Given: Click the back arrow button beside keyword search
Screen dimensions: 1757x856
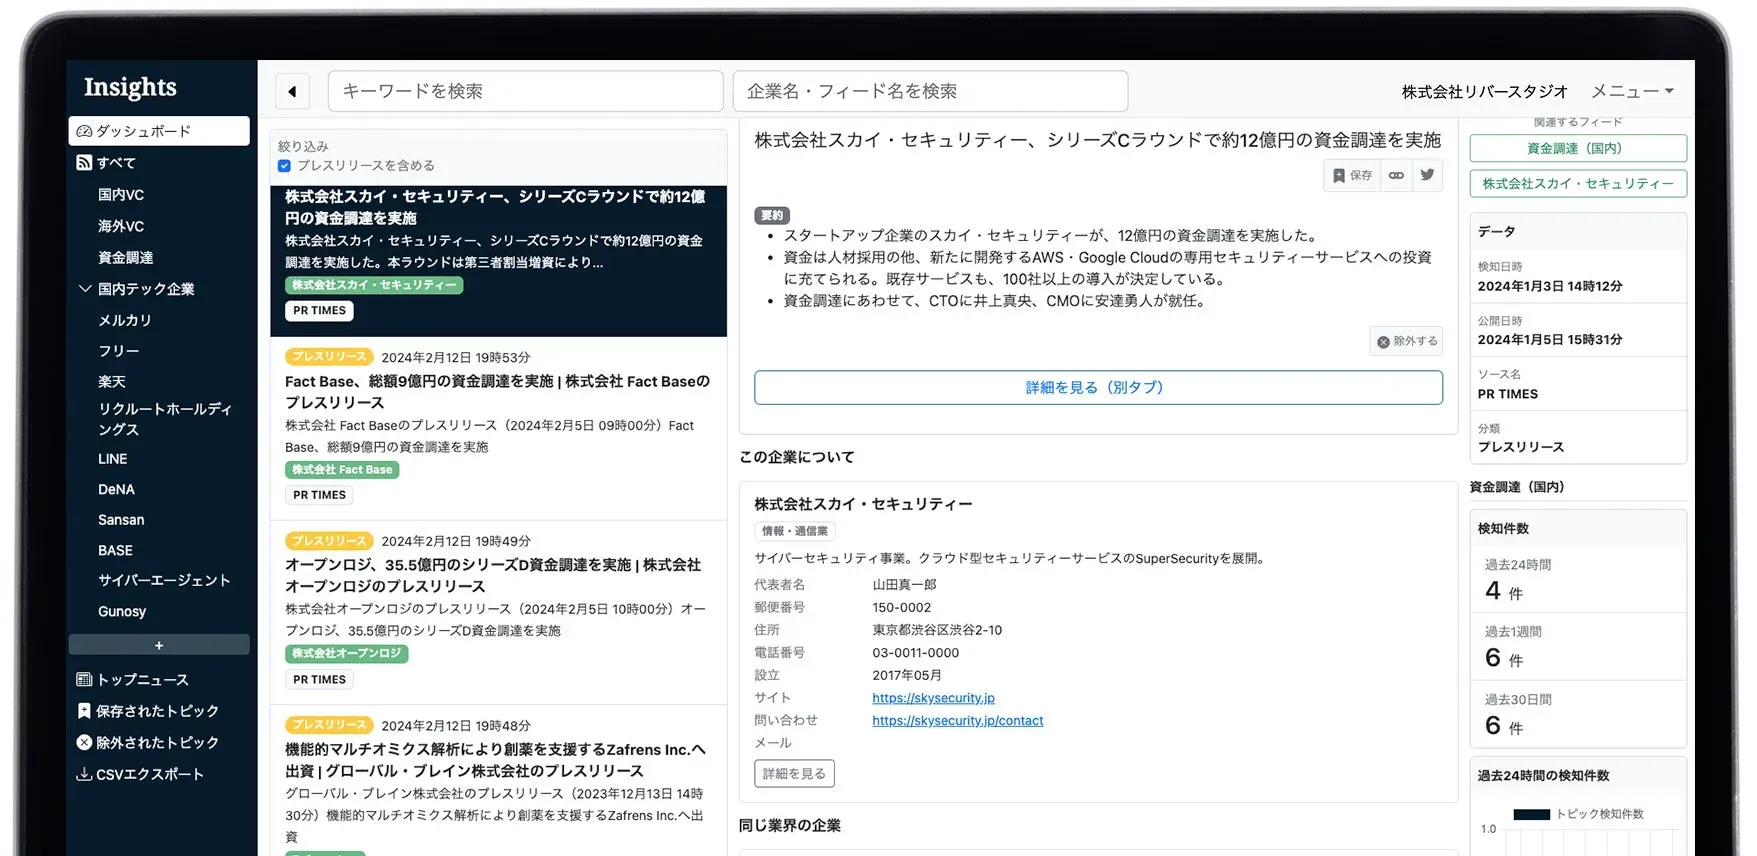Looking at the screenshot, I should [292, 92].
